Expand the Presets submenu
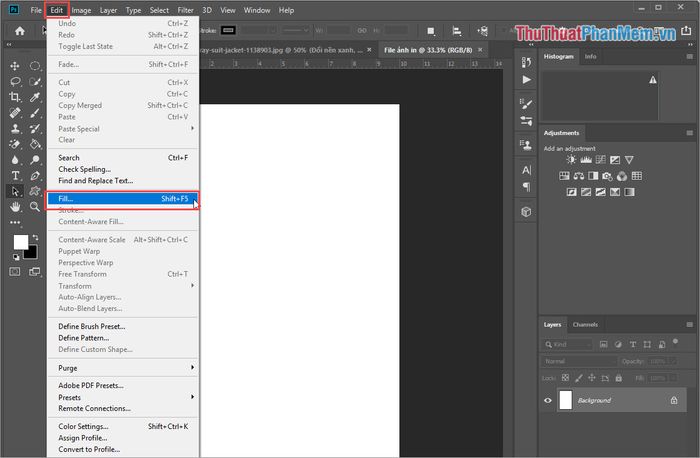The height and width of the screenshot is (458, 700). point(123,397)
